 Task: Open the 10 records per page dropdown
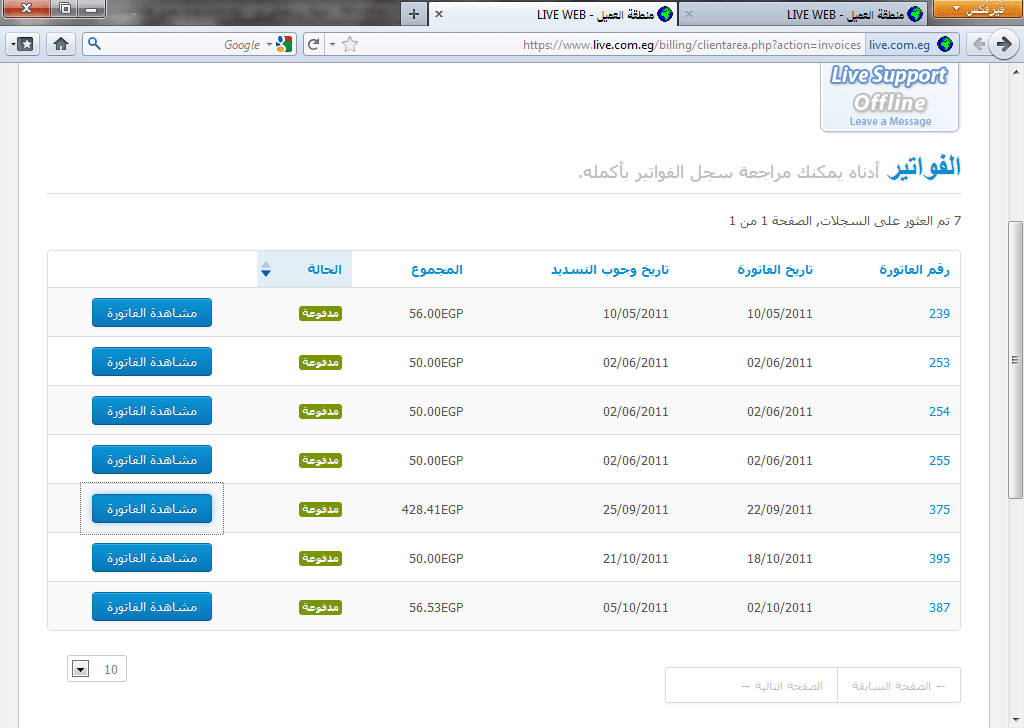tap(82, 669)
